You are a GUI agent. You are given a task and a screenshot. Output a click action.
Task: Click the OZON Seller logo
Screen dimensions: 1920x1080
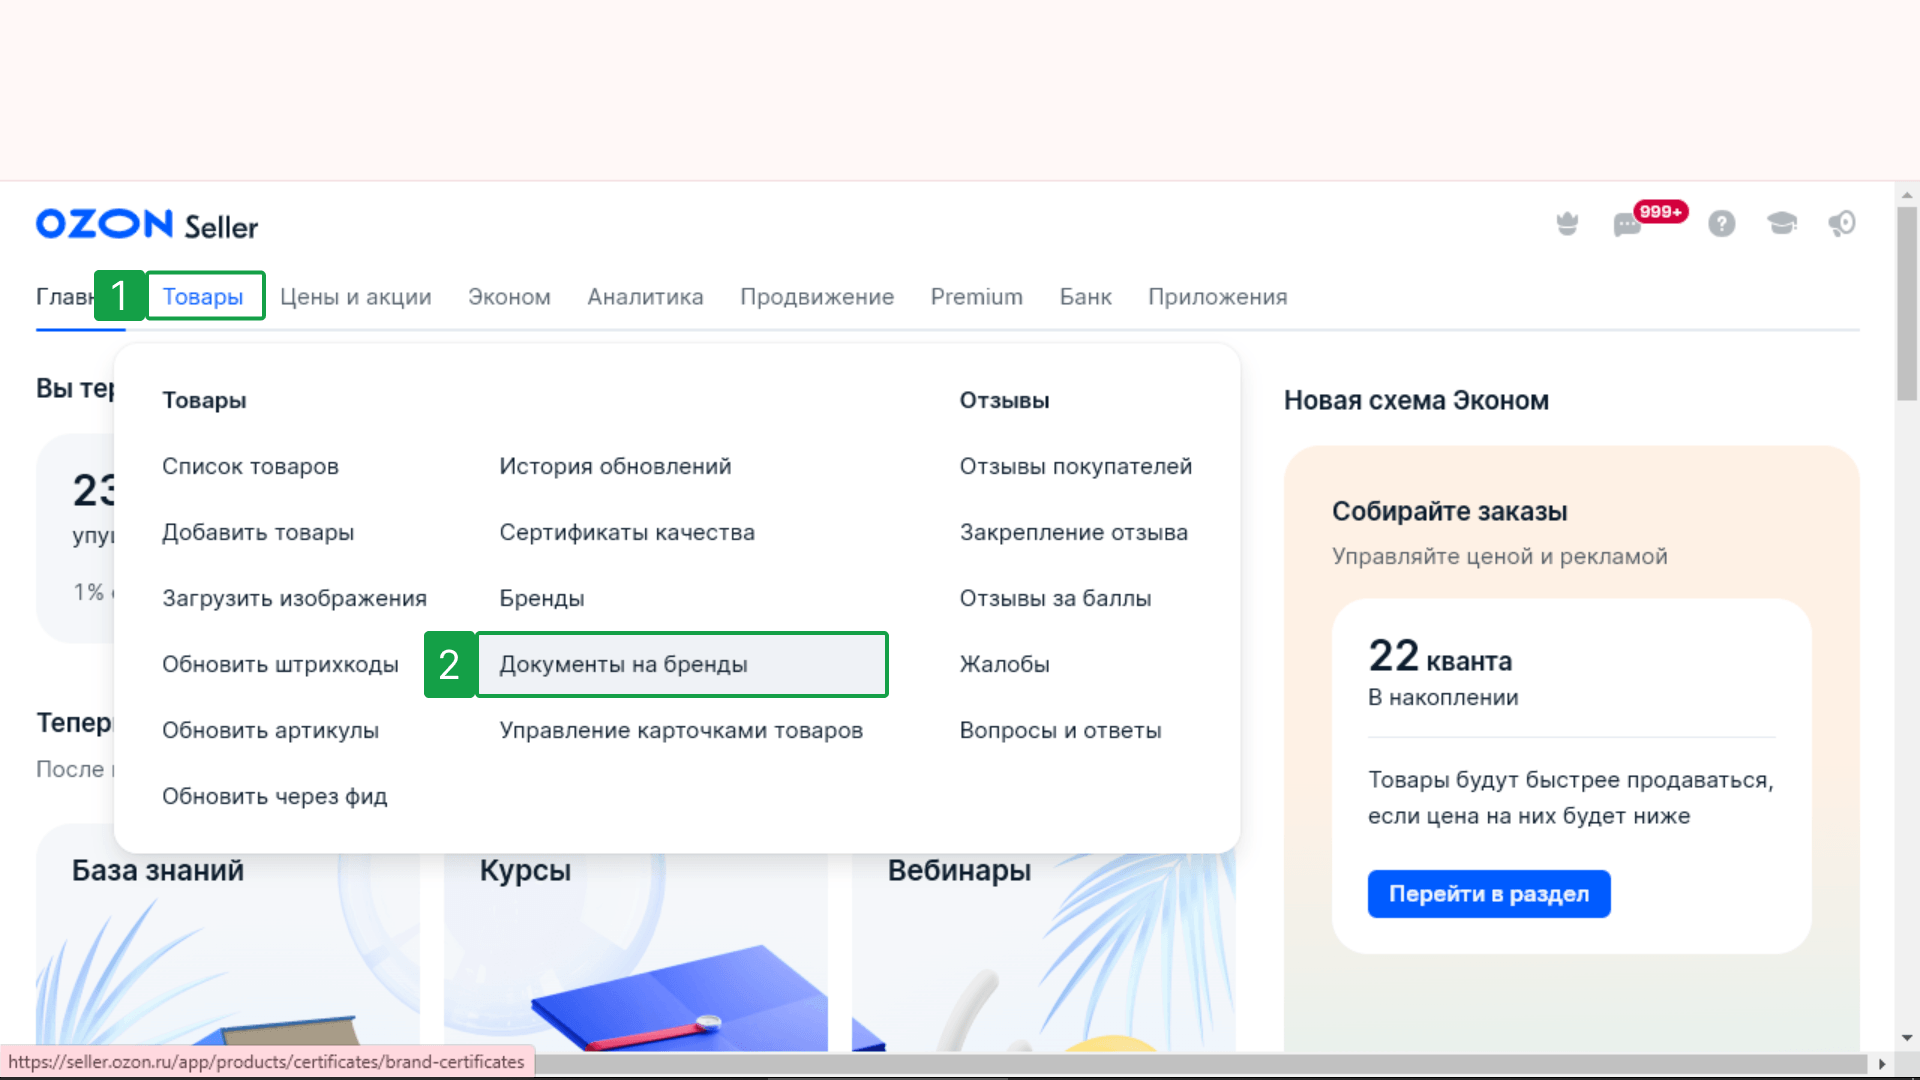147,224
